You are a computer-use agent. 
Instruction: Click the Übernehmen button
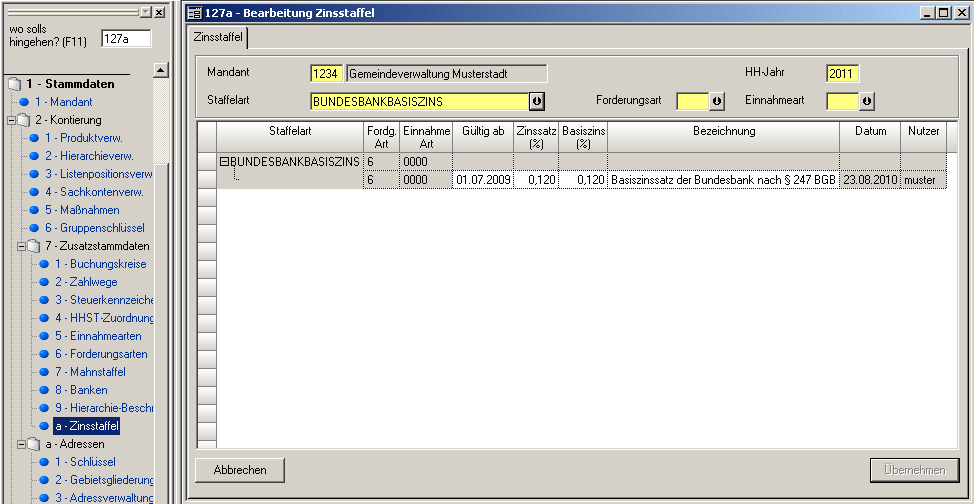coord(914,470)
